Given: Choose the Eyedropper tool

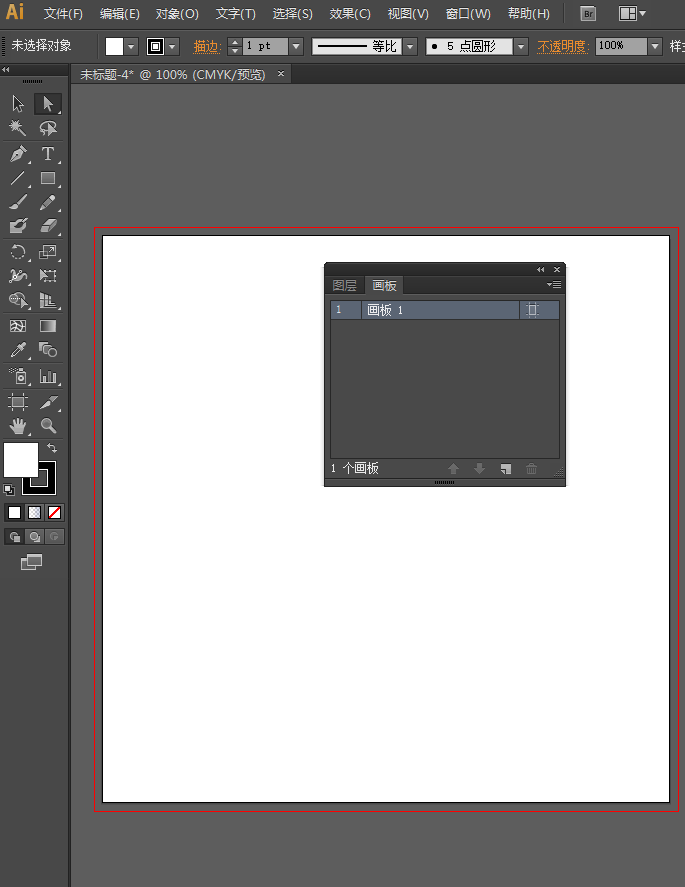Looking at the screenshot, I should (18, 350).
